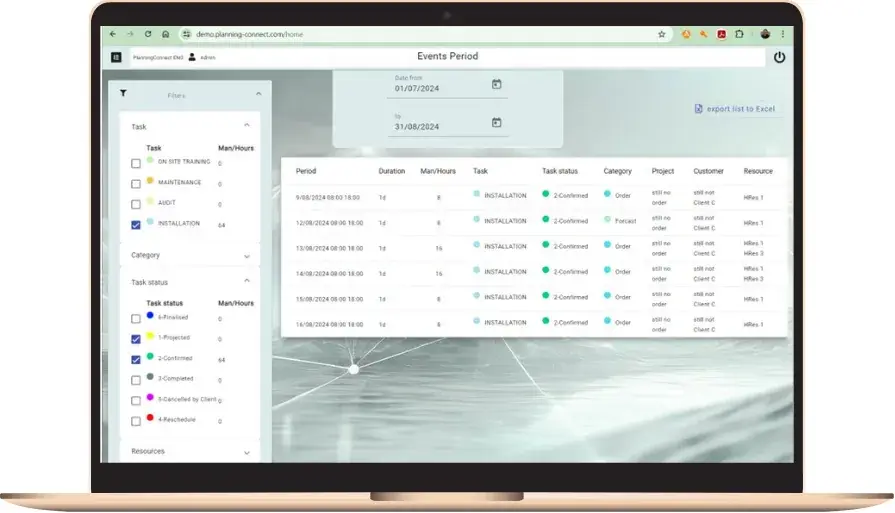Open the app sidebar menu icon

click(x=116, y=57)
